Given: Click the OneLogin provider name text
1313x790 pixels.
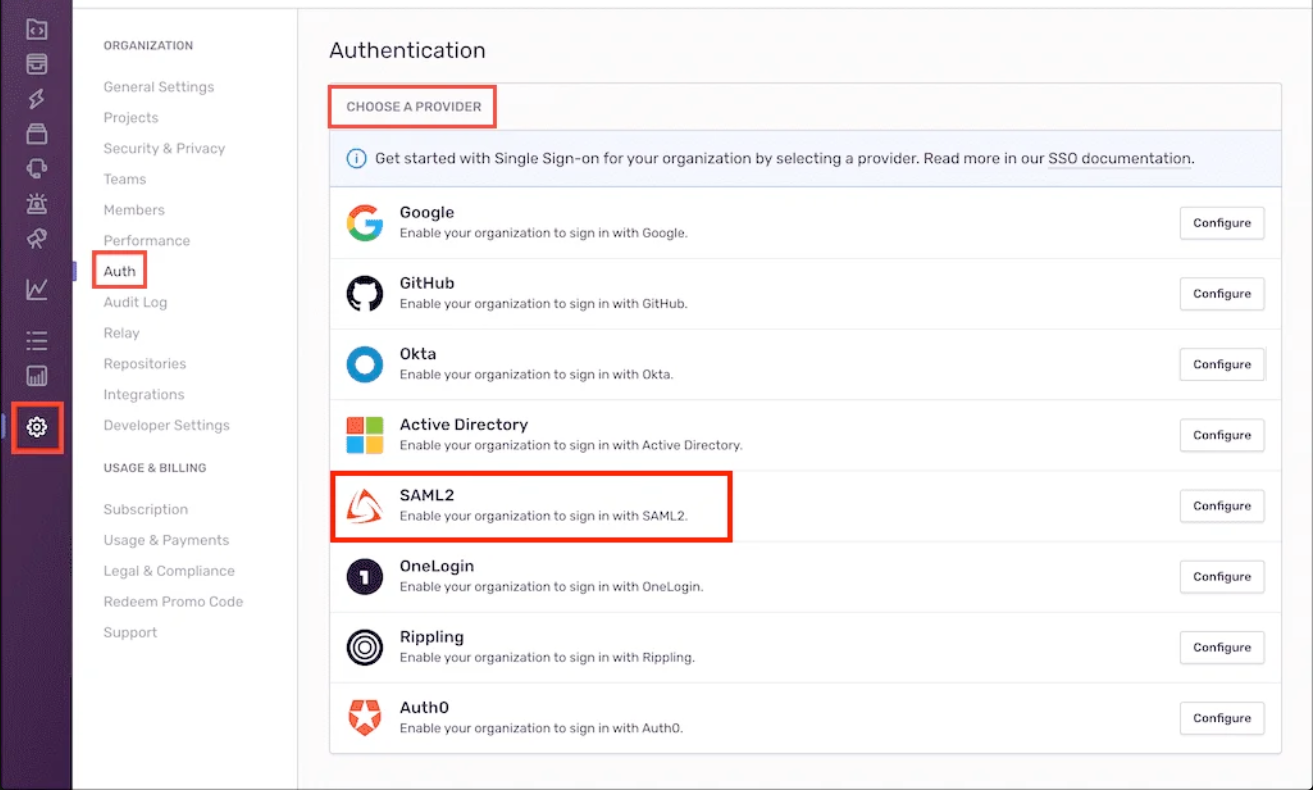Looking at the screenshot, I should click(437, 566).
